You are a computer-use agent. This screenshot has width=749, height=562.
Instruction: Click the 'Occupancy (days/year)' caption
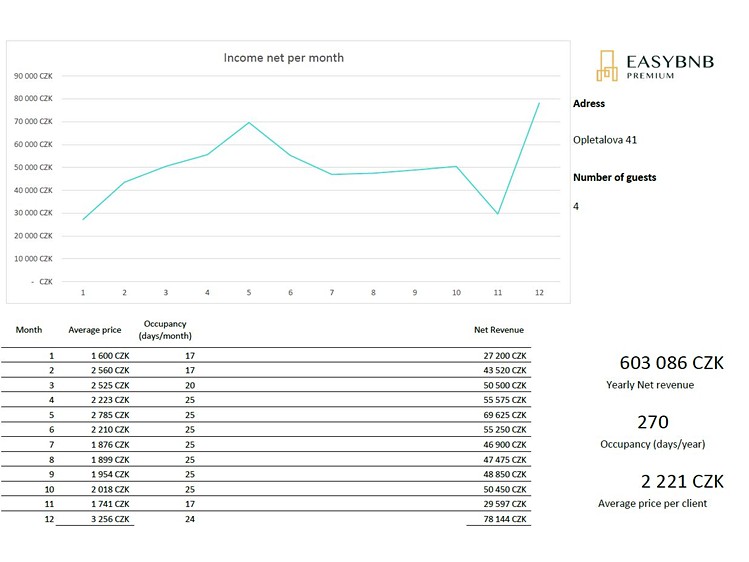[x=653, y=444]
